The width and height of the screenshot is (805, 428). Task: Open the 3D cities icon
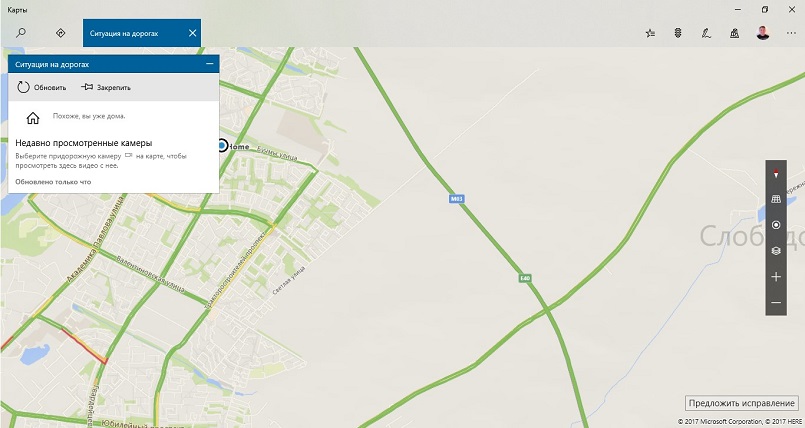click(735, 33)
